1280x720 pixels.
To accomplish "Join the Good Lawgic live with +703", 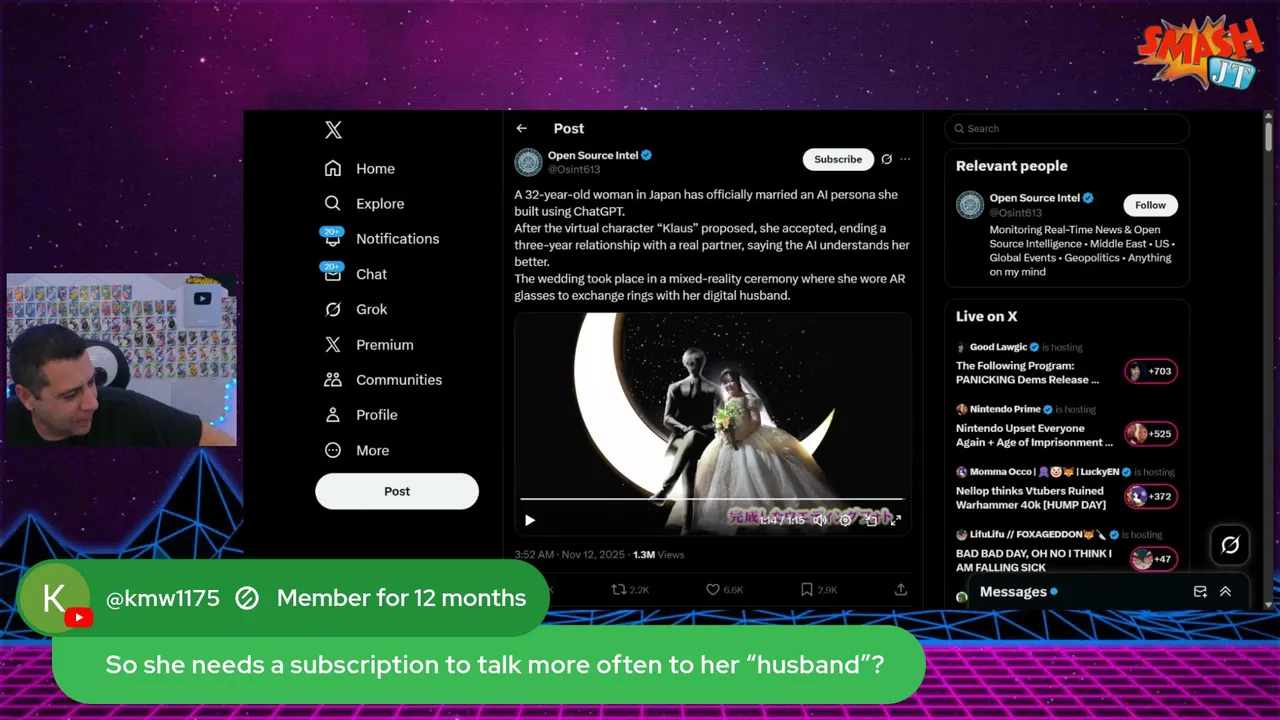I will pyautogui.click(x=1151, y=371).
